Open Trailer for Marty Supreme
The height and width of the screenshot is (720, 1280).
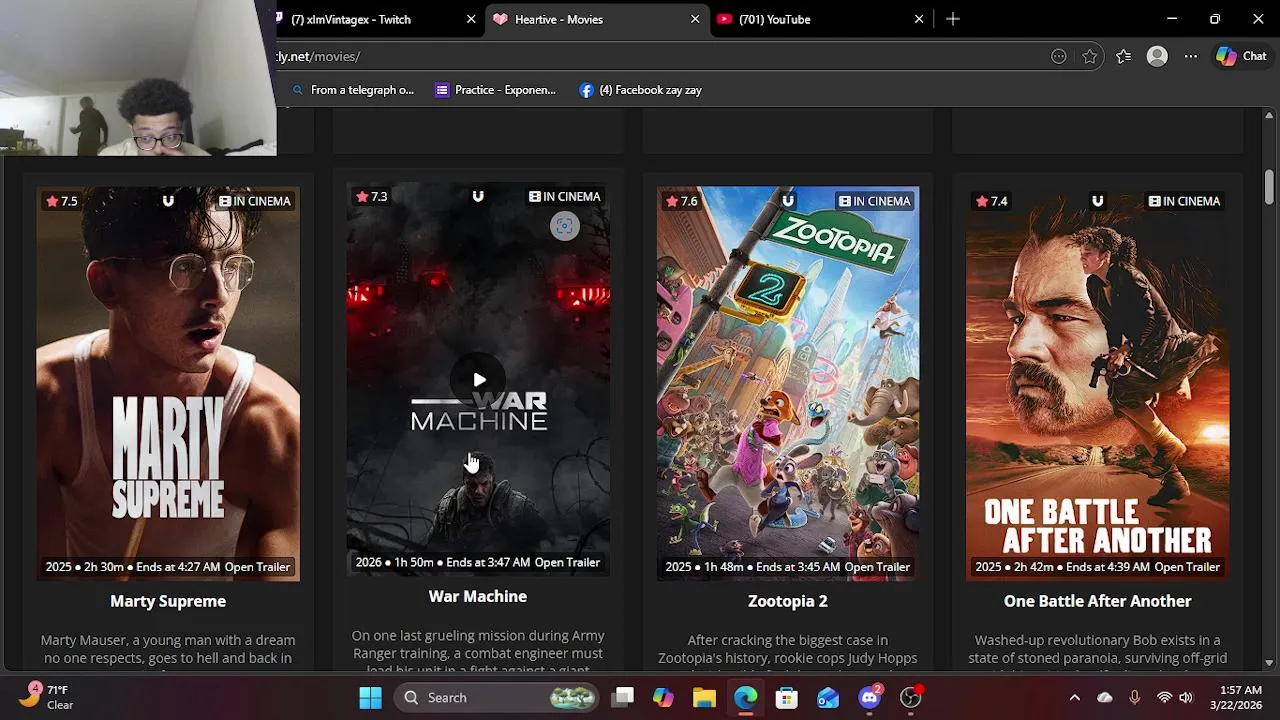(257, 567)
